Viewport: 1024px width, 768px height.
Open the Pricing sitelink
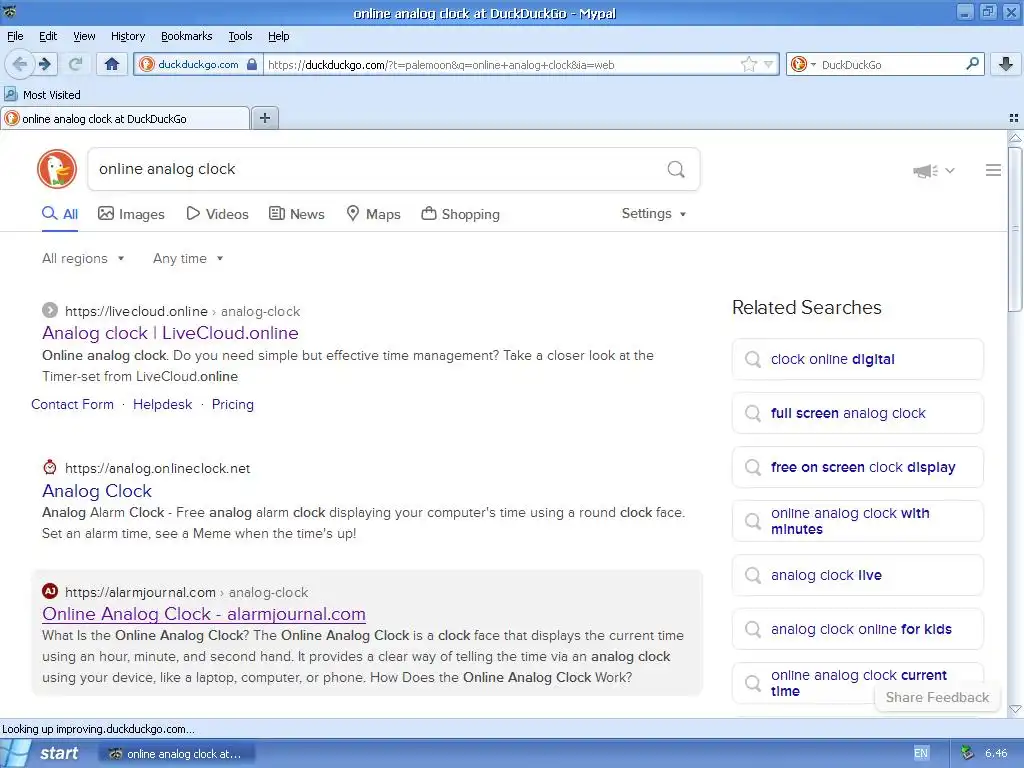click(232, 404)
